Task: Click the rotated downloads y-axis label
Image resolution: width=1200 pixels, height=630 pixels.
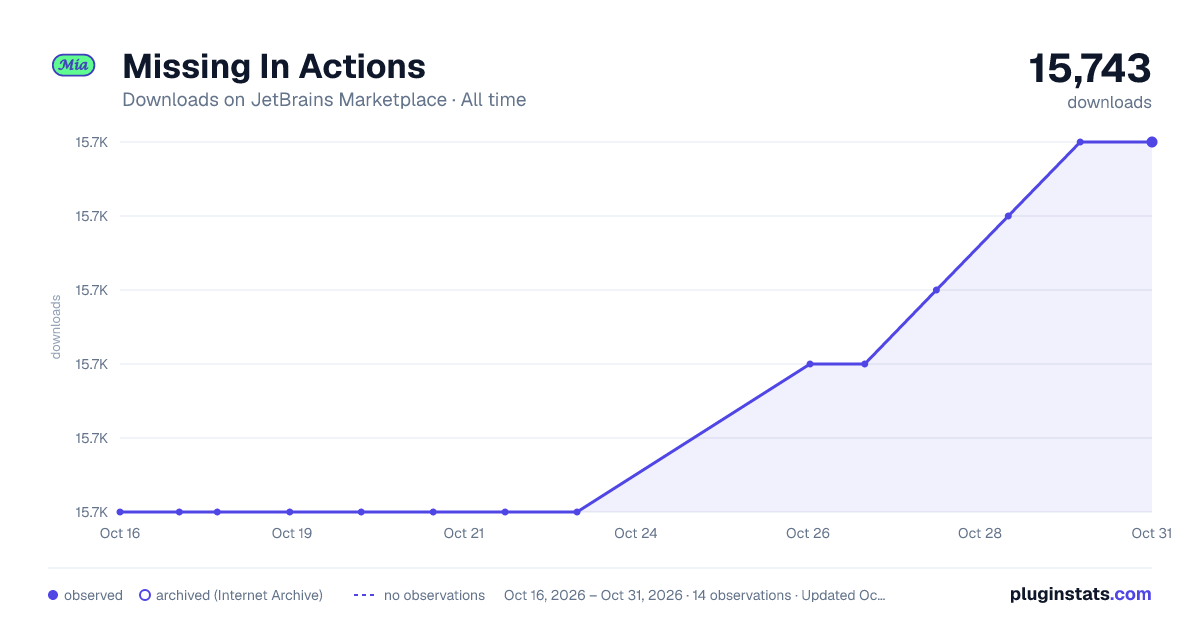Action: tap(56, 326)
